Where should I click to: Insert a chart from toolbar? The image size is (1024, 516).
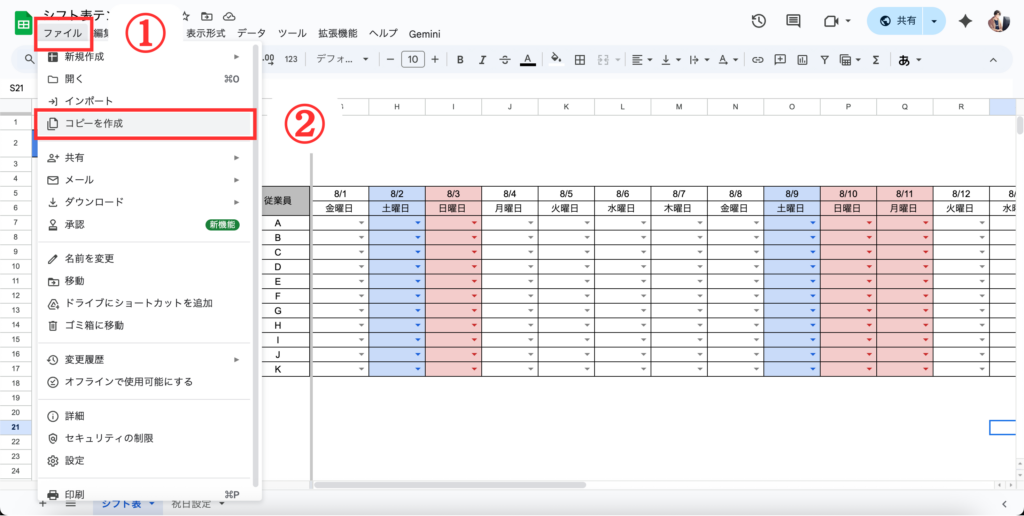pyautogui.click(x=802, y=59)
